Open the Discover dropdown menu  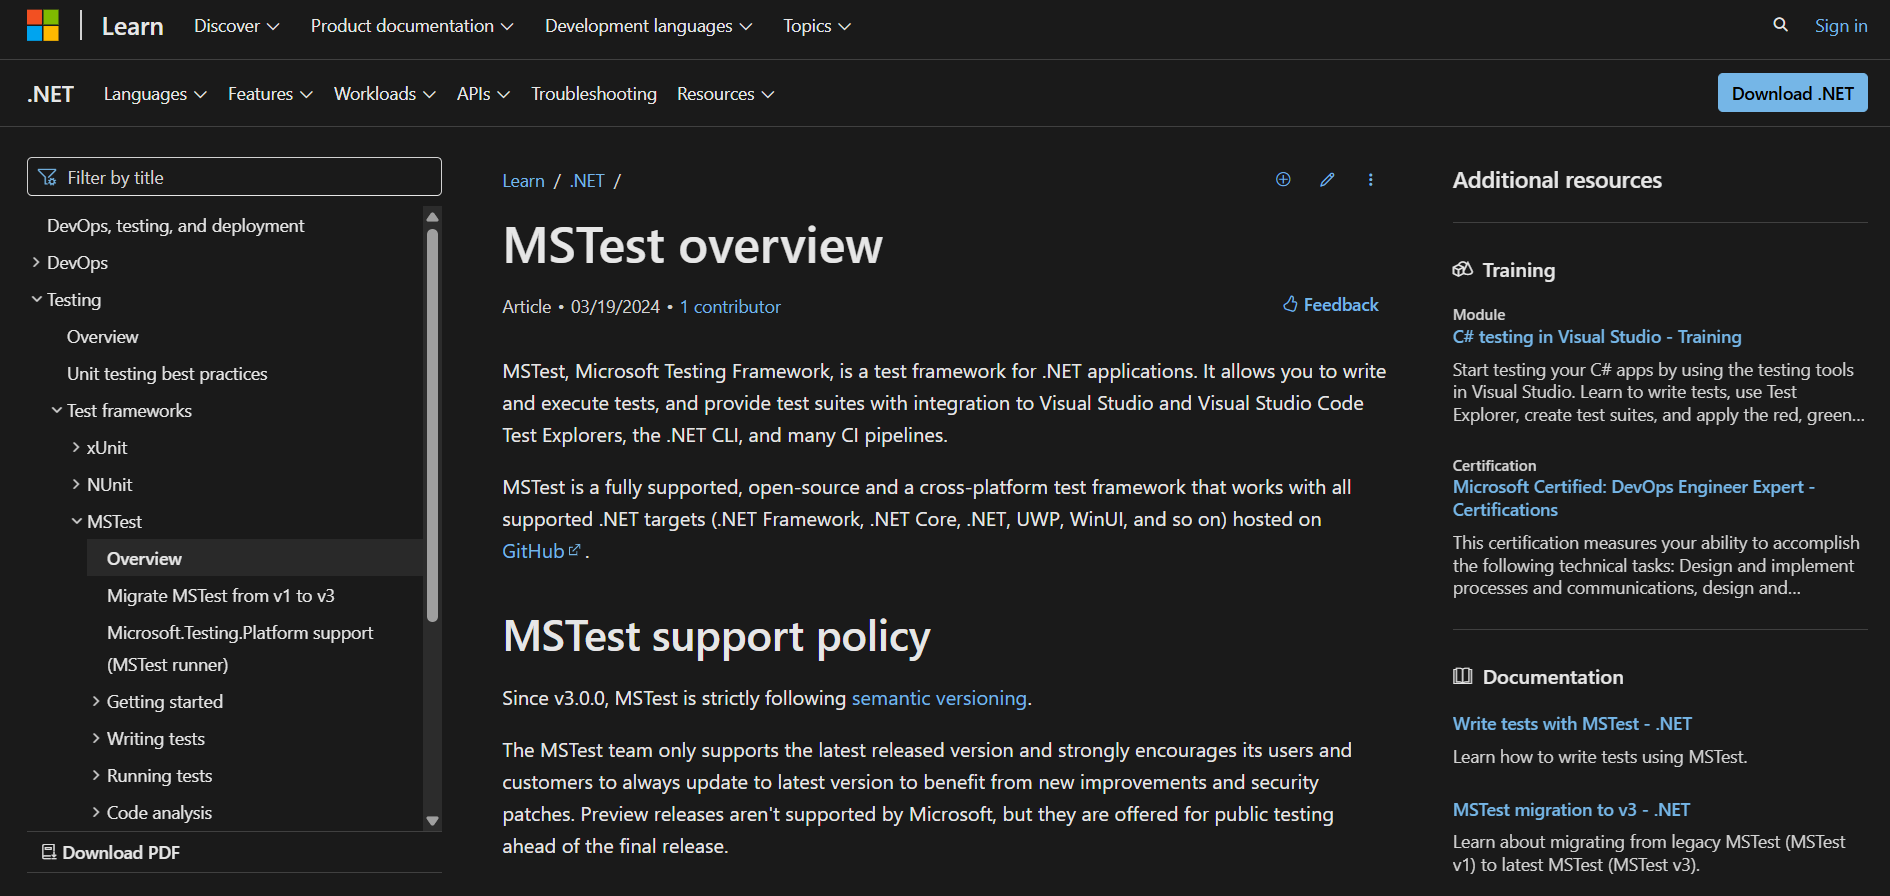click(x=236, y=26)
